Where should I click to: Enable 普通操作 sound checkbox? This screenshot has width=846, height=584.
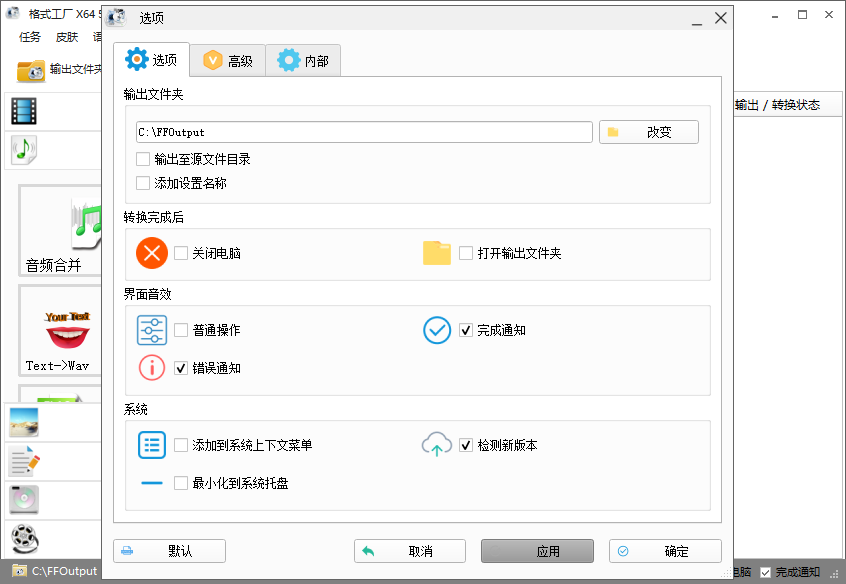[181, 330]
